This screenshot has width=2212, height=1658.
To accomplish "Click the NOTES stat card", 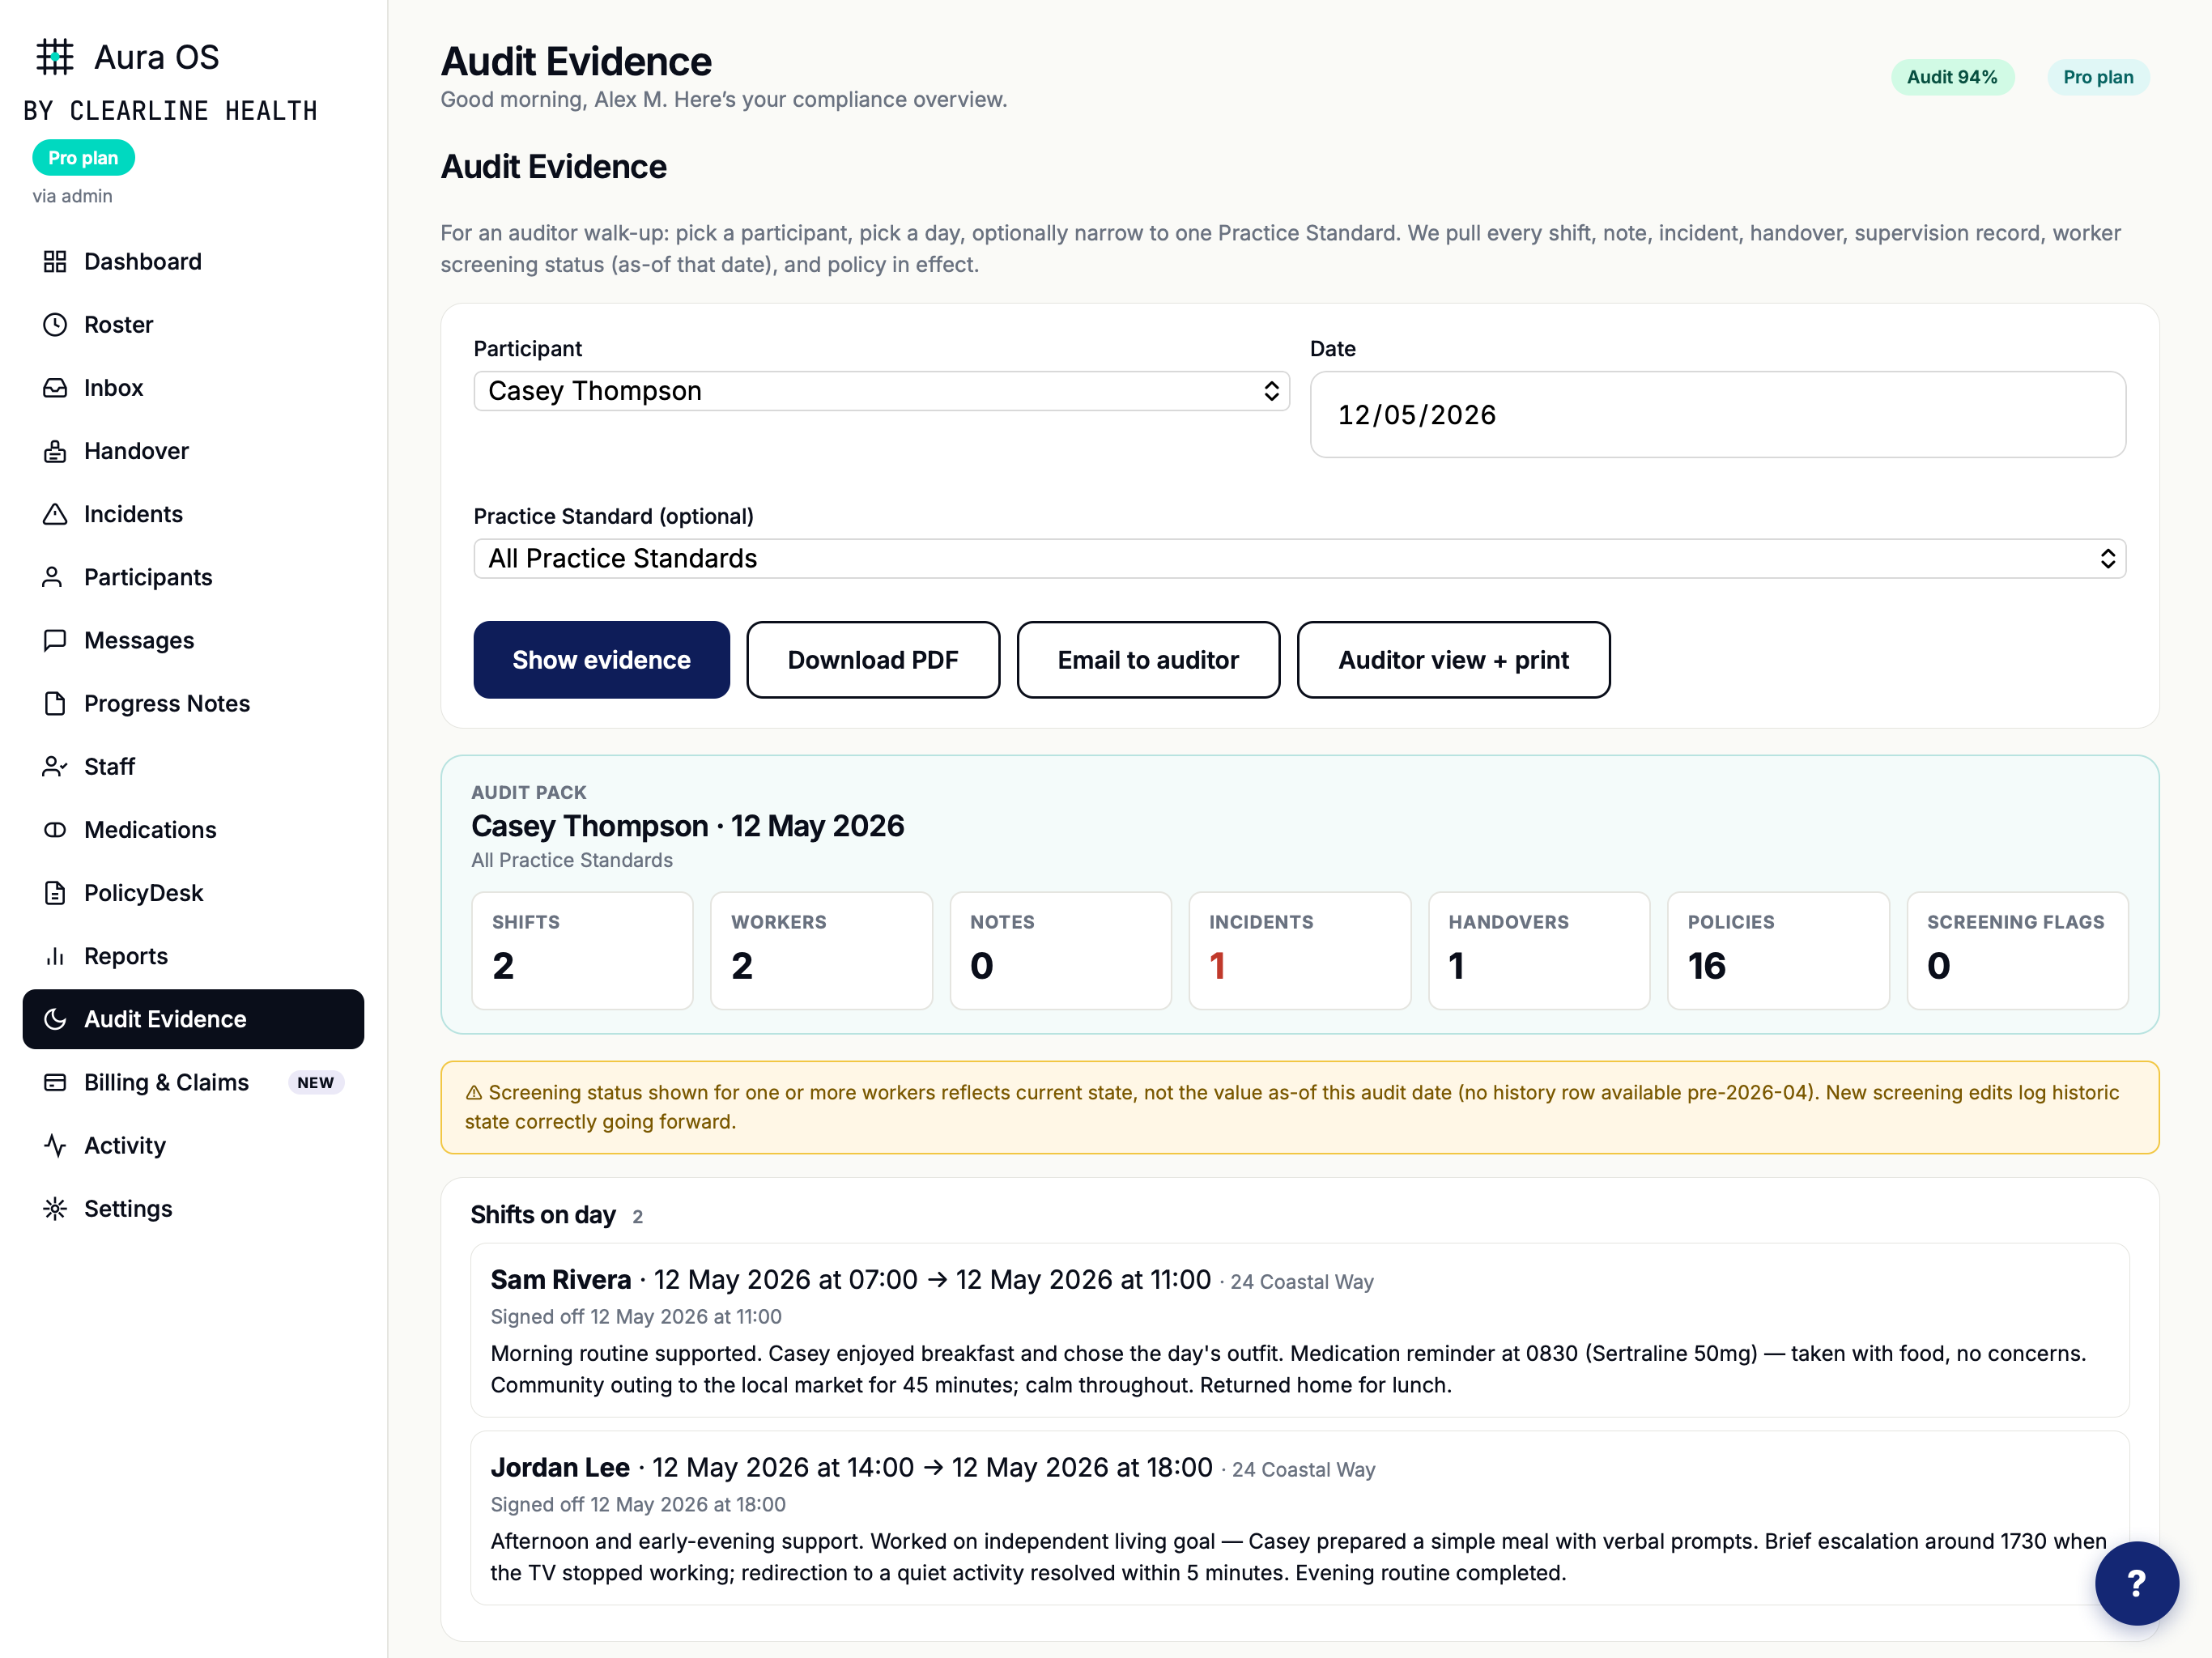I will pos(1060,950).
